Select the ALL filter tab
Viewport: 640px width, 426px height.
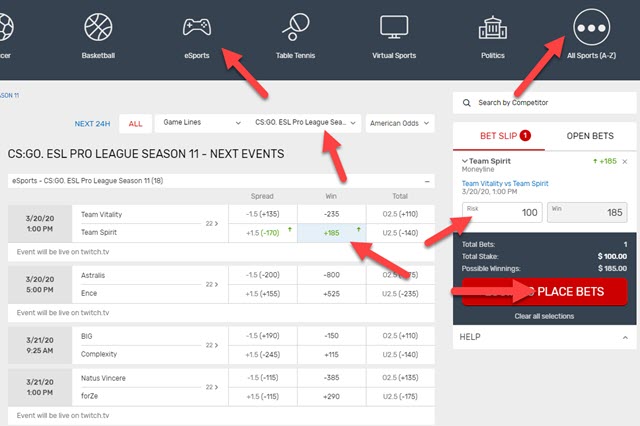135,124
